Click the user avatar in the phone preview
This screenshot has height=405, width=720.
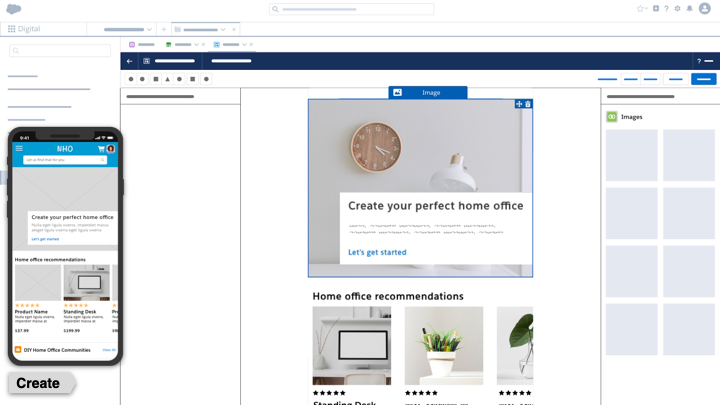[x=111, y=149]
